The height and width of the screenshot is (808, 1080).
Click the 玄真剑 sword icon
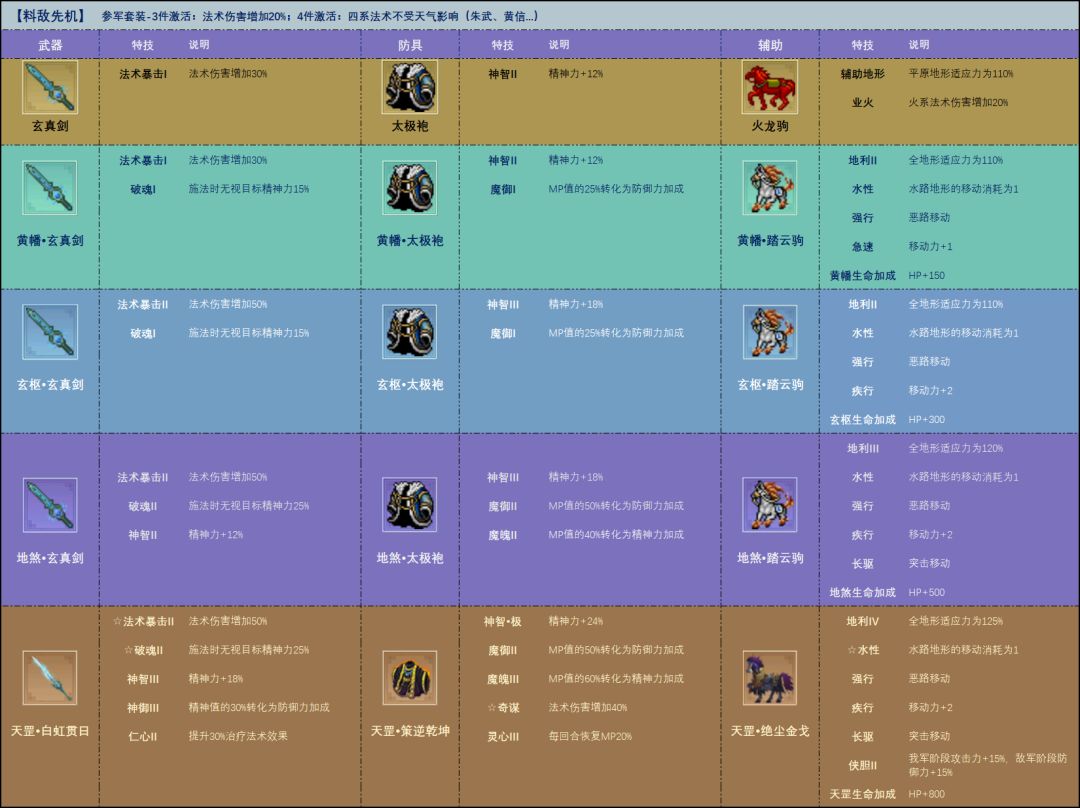50,87
